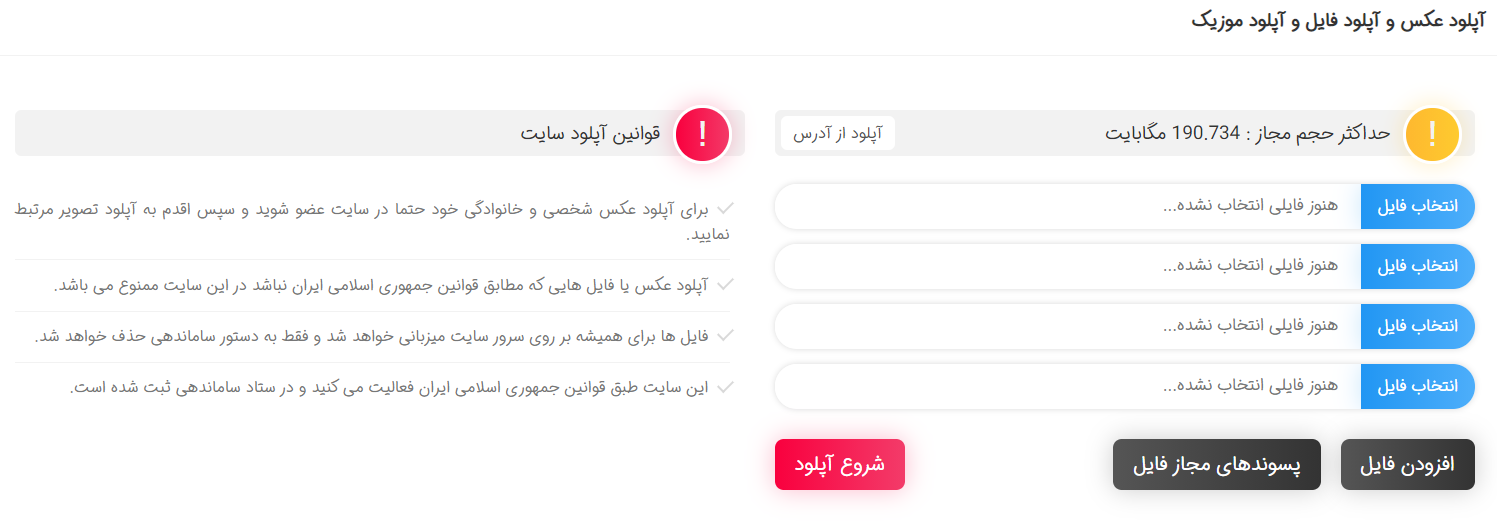Click the third empty file name field

pos(1068,326)
